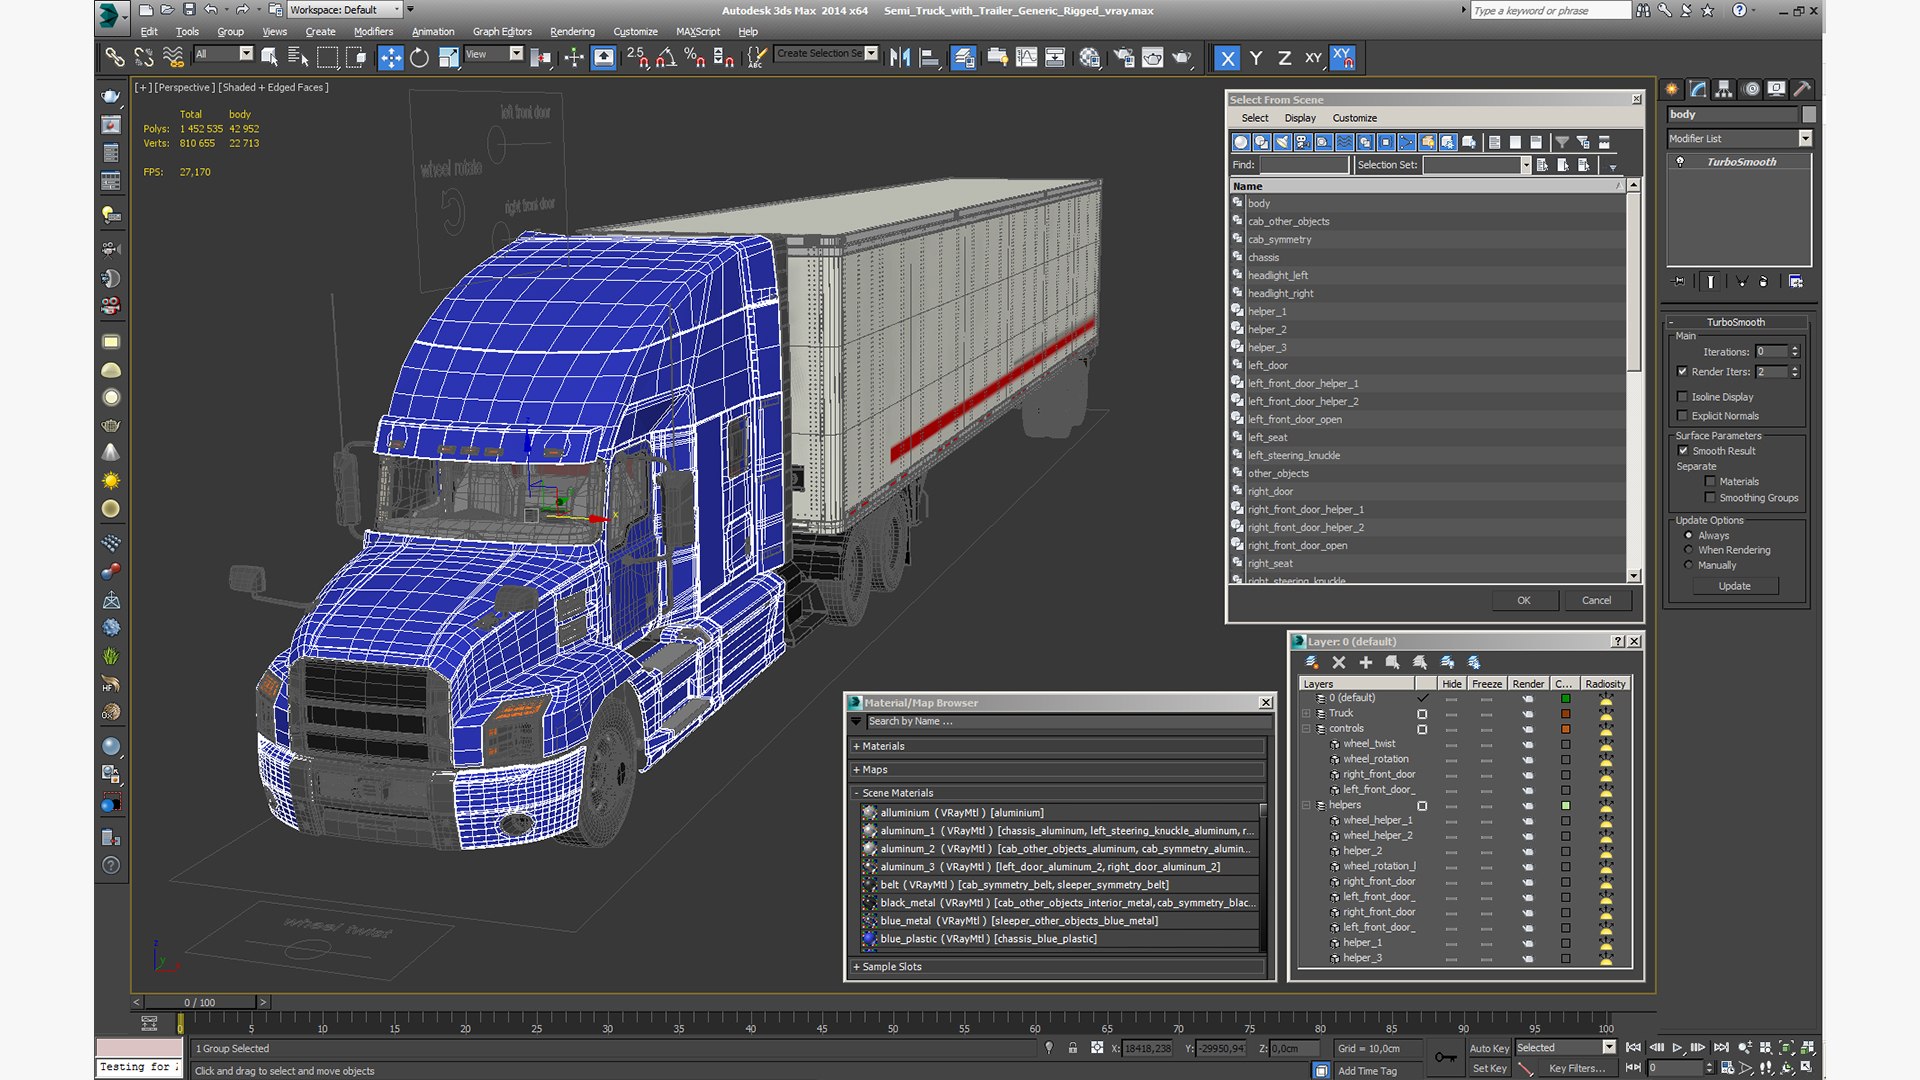1920x1080 pixels.
Task: Enable Isoline Display checkbox
Action: click(x=1683, y=397)
